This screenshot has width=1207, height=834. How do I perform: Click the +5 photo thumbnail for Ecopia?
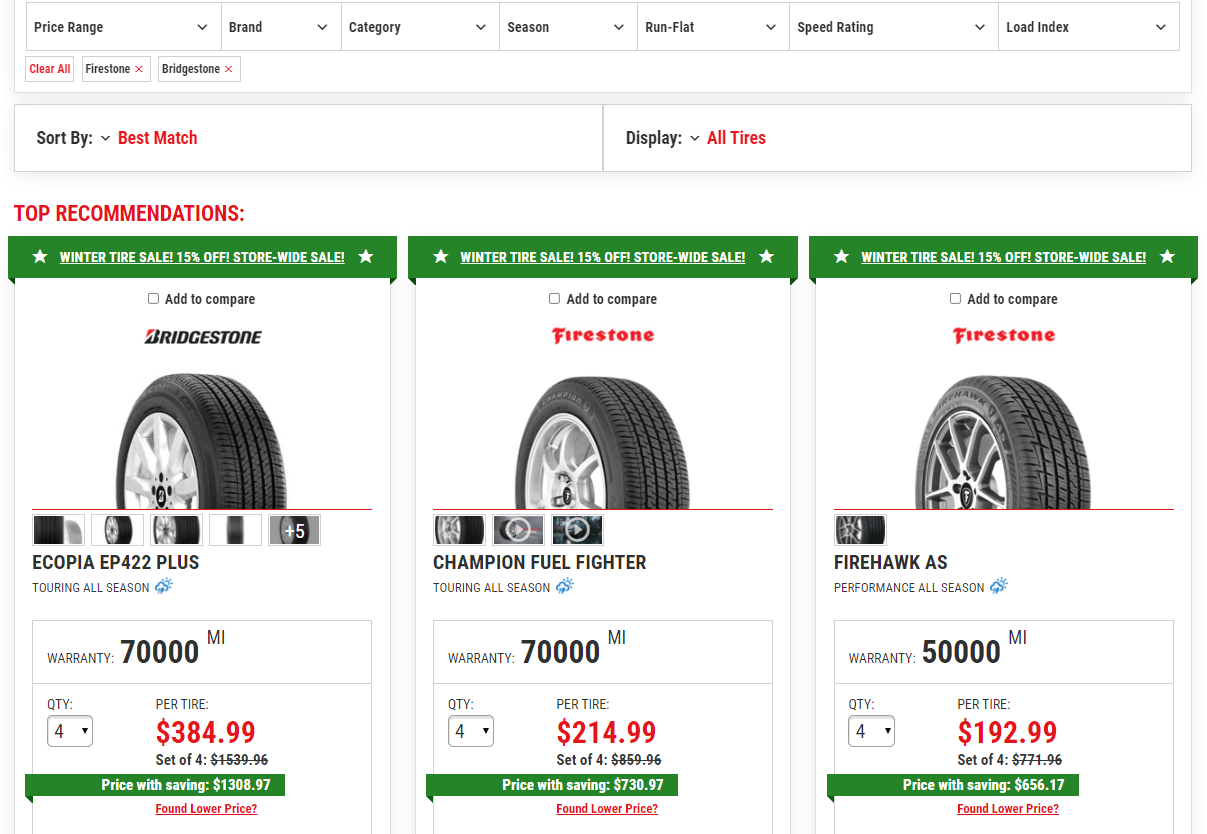(x=294, y=529)
